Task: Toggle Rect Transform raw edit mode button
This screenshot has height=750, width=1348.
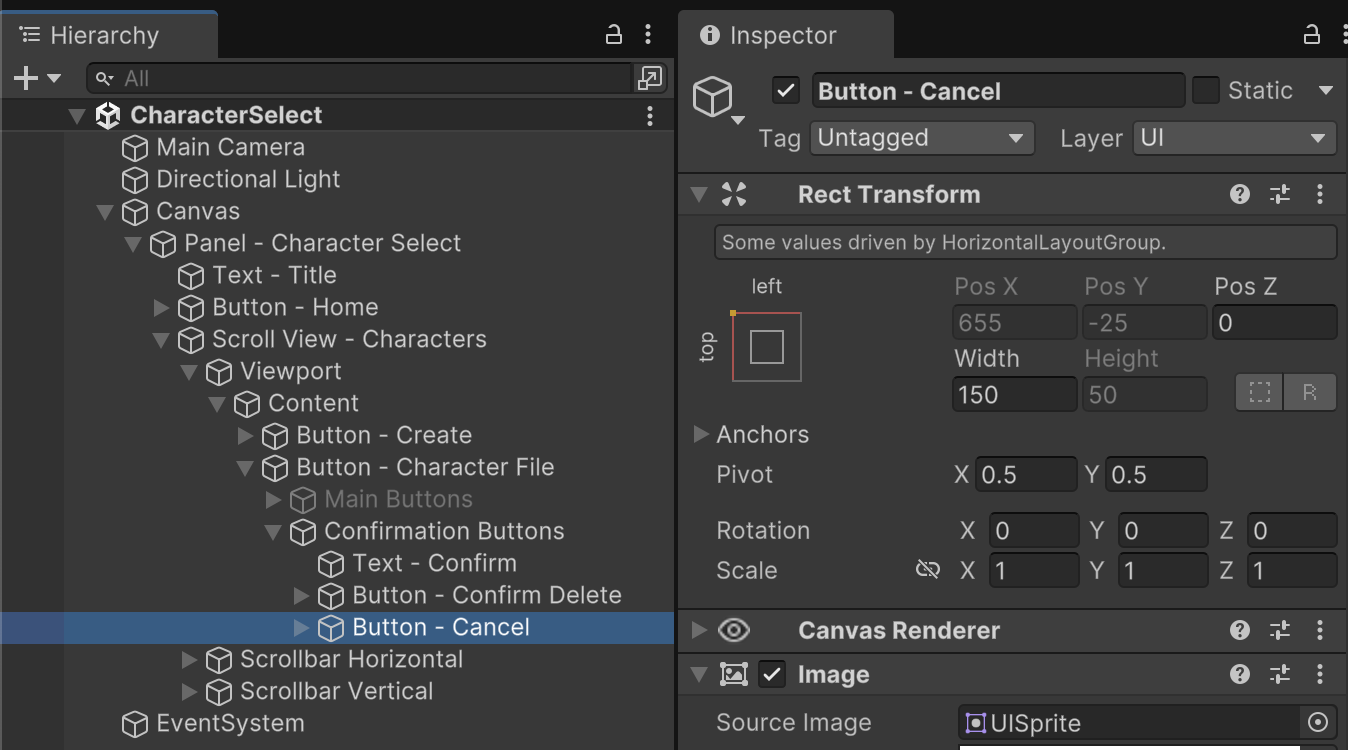Action: tap(1309, 393)
